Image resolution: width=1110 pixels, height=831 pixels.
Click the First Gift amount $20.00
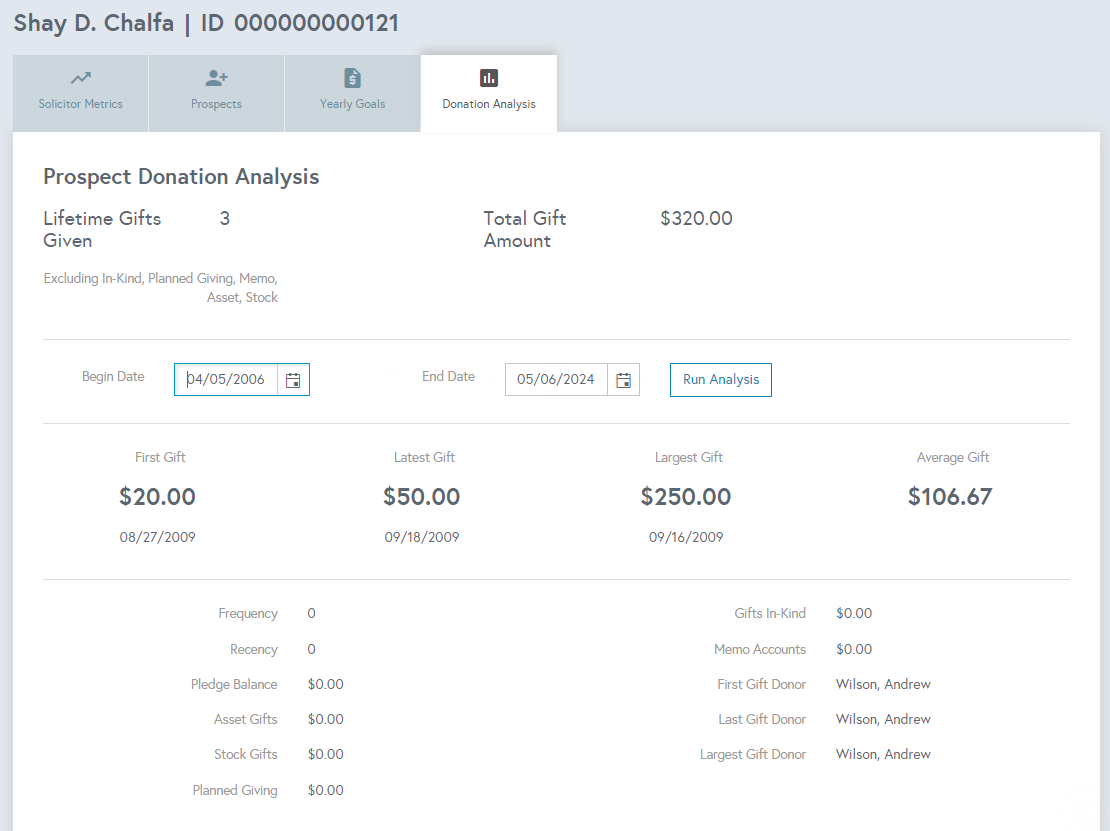[x=157, y=497]
